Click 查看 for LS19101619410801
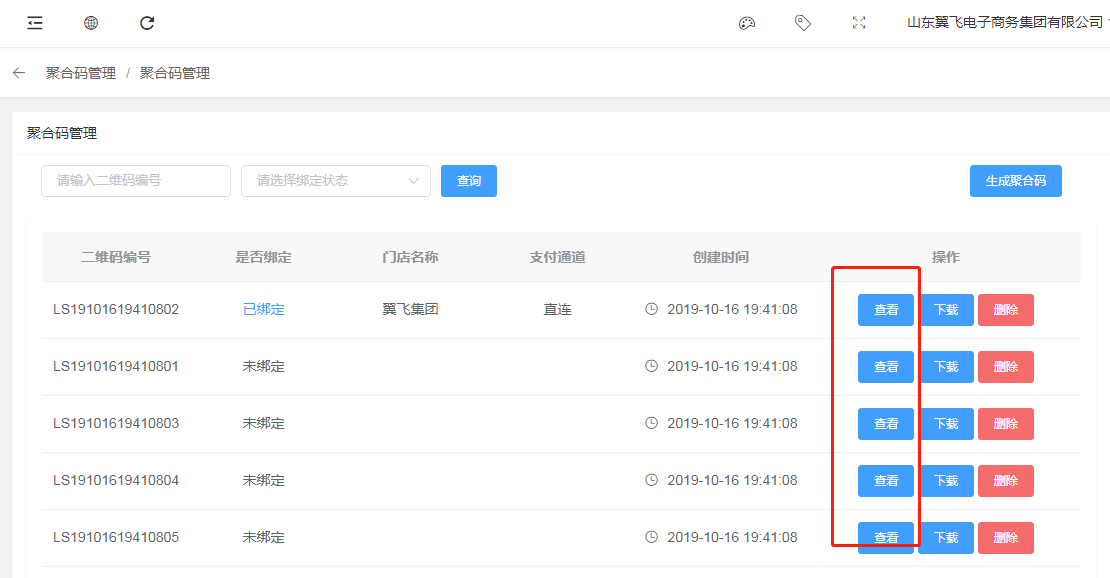Screen dimensions: 1110x578 point(886,367)
